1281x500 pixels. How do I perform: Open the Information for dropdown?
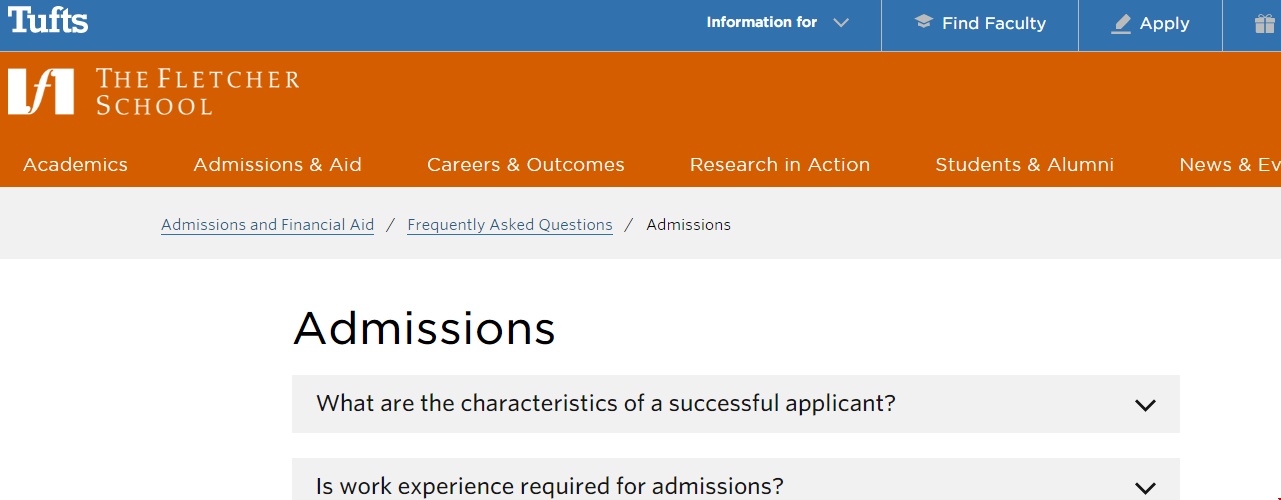click(x=762, y=22)
